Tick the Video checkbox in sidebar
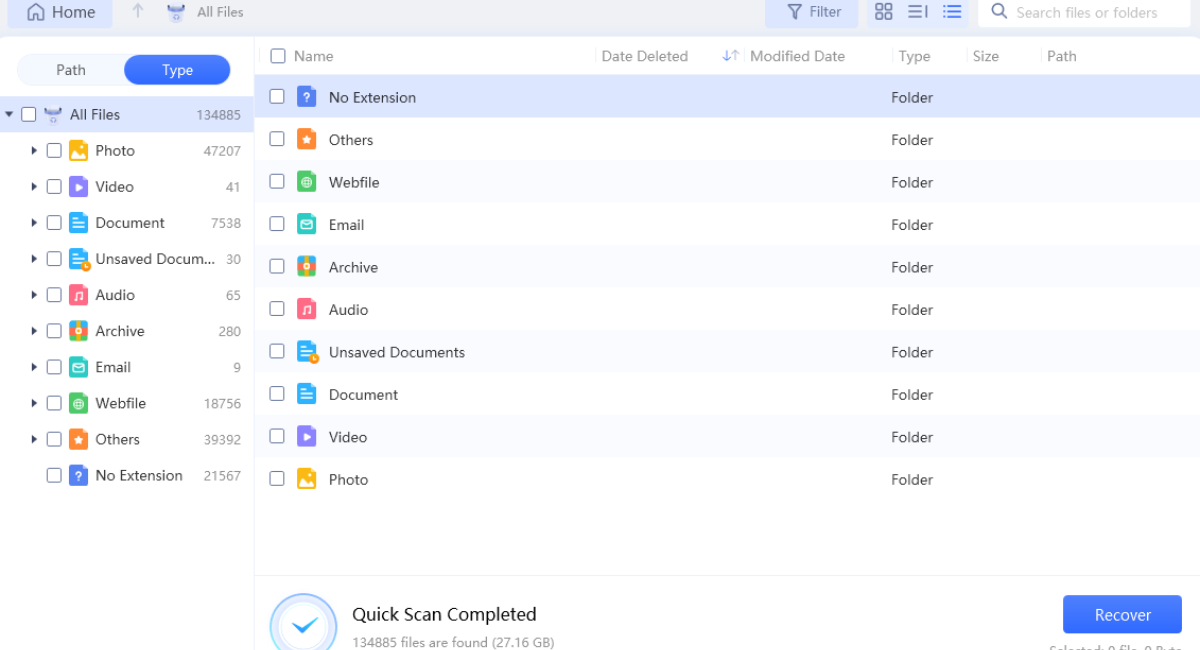 tap(54, 187)
